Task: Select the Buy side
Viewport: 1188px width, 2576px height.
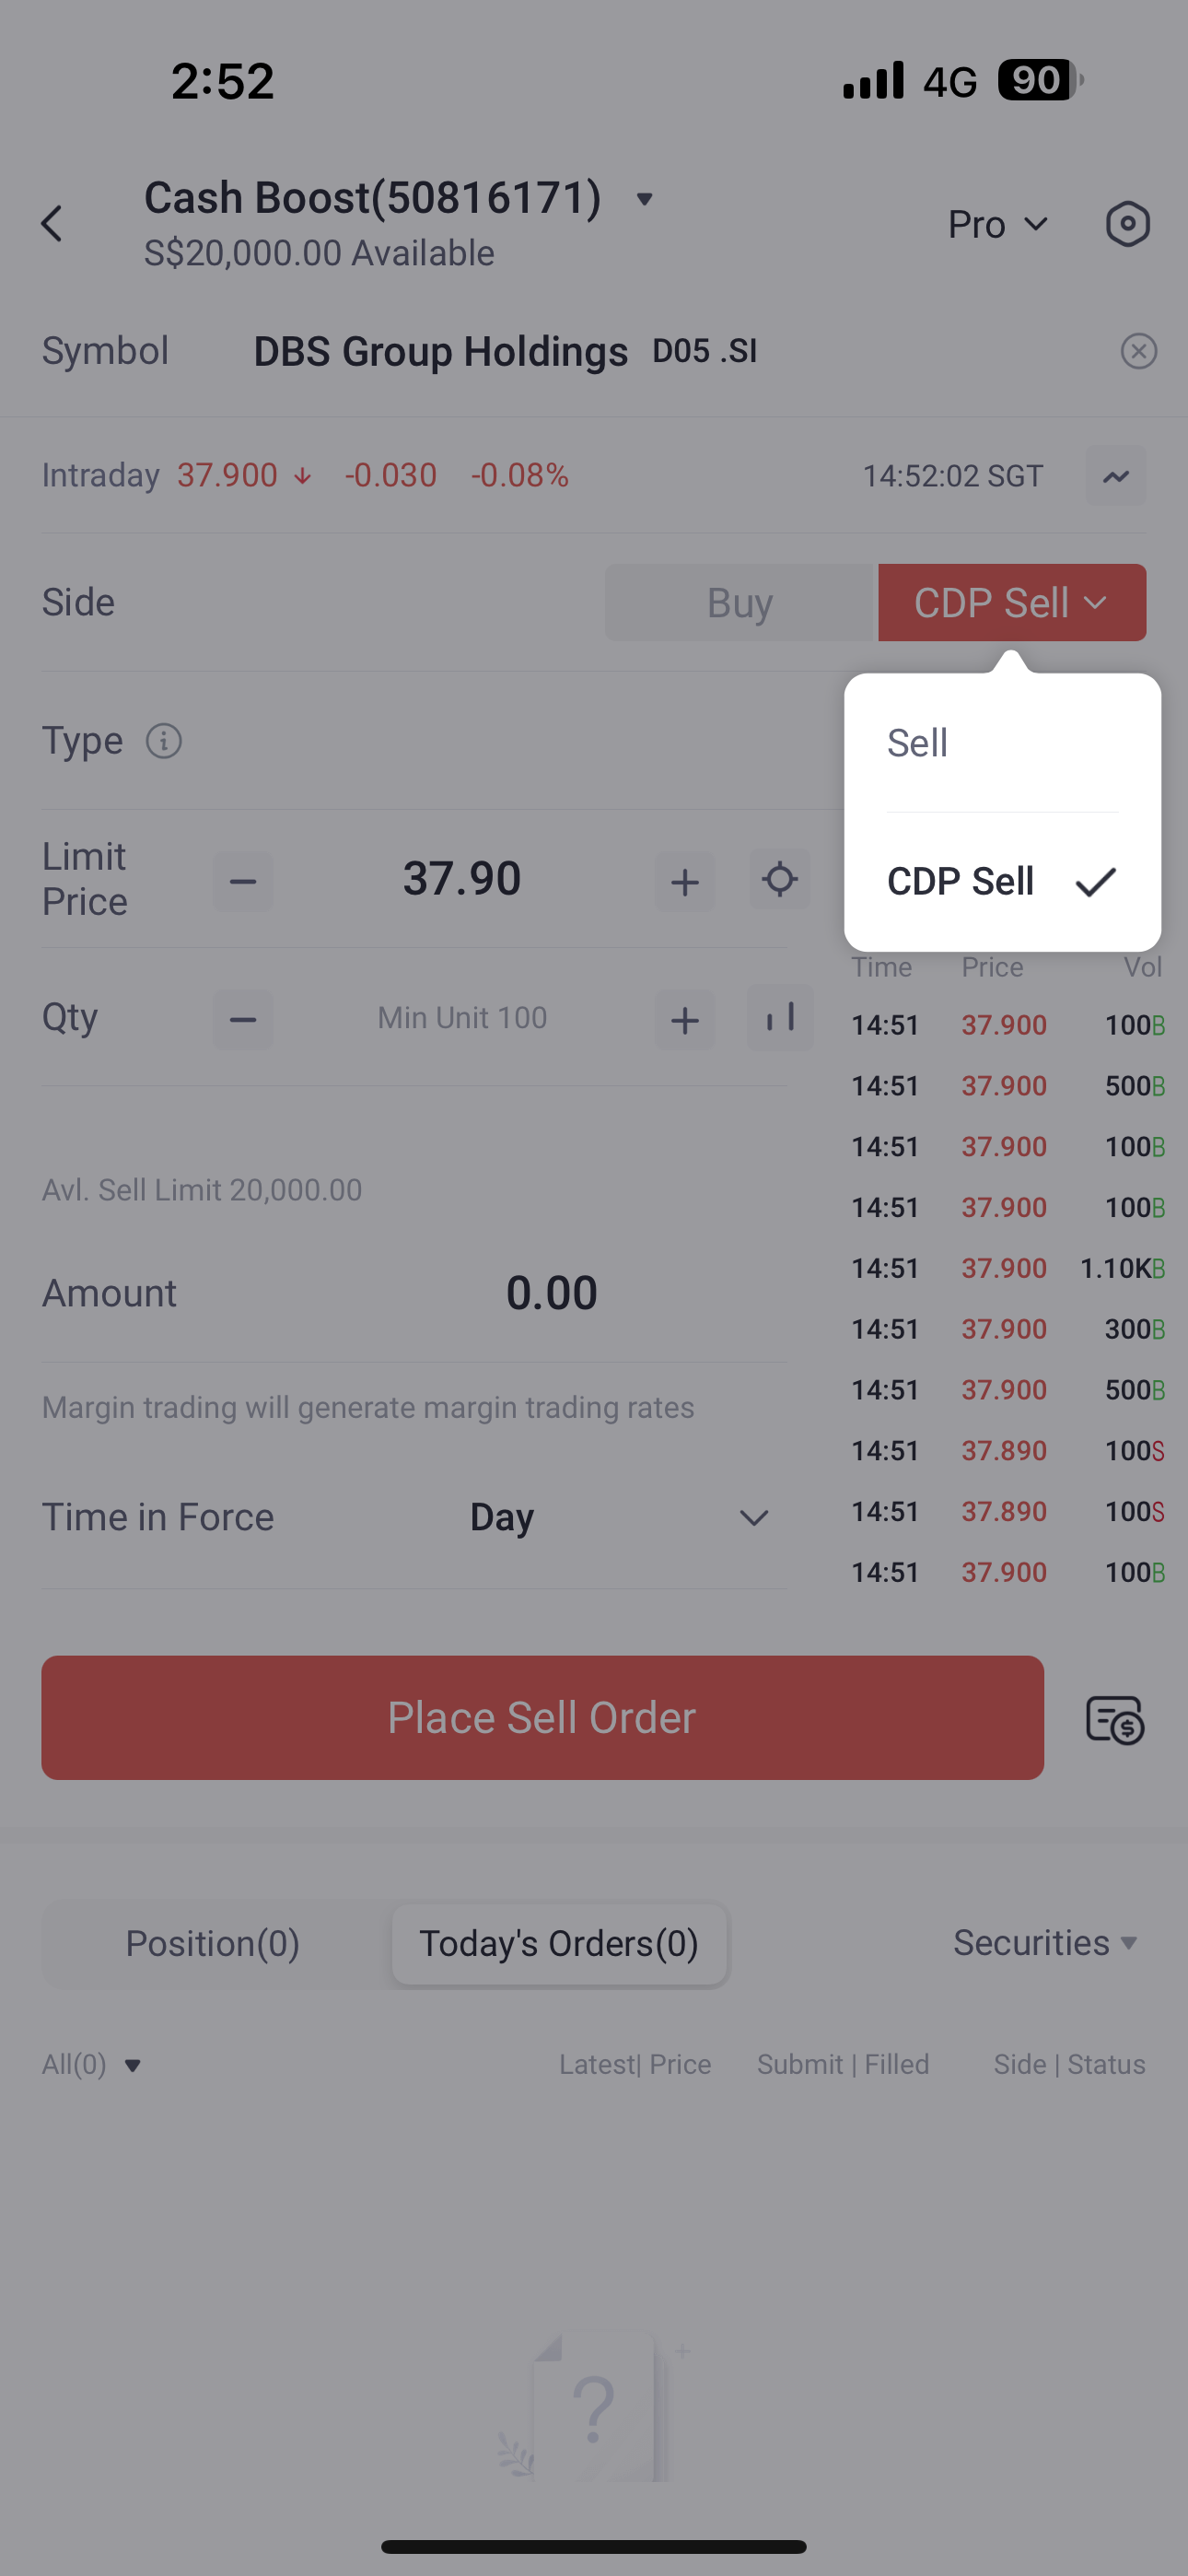Action: coord(740,603)
